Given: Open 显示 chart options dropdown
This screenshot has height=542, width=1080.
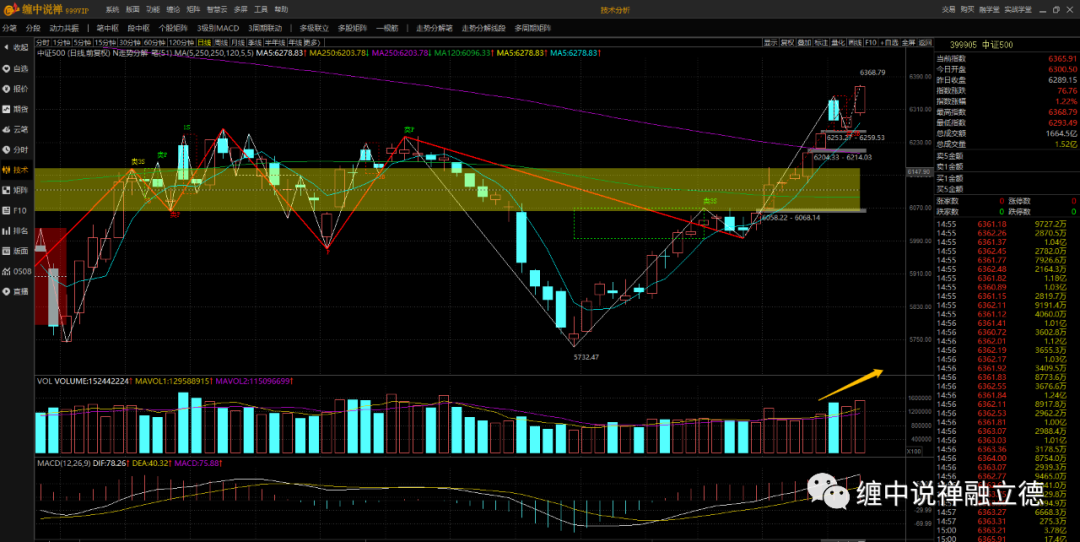Looking at the screenshot, I should point(771,43).
